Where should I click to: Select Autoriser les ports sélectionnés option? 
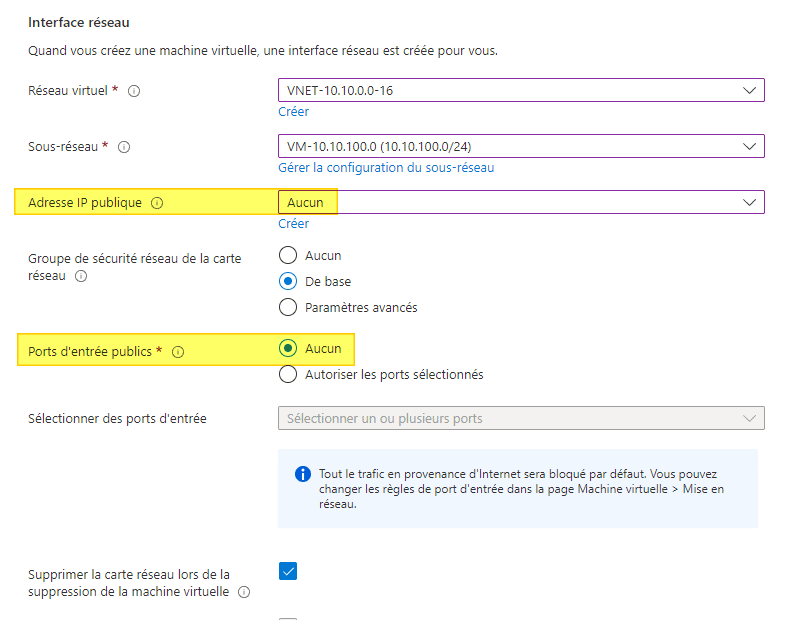[x=288, y=374]
